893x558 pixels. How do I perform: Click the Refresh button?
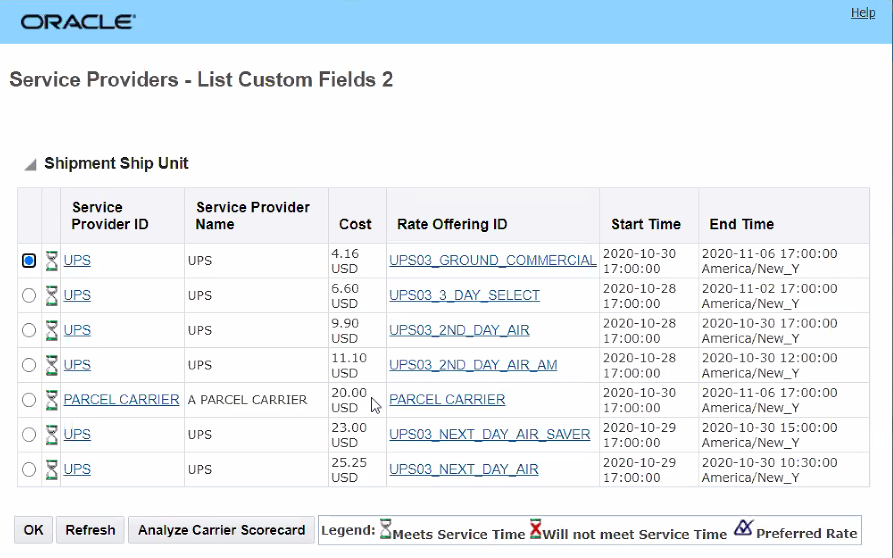(x=90, y=530)
